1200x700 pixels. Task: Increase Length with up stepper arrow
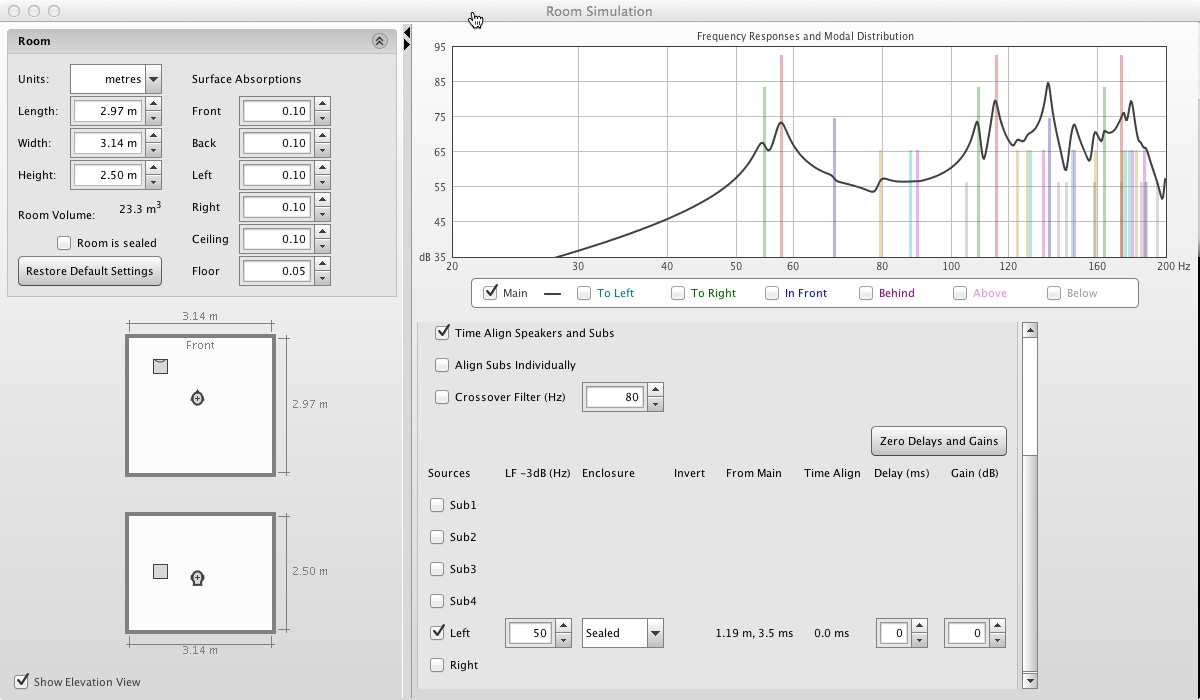pyautogui.click(x=153, y=104)
